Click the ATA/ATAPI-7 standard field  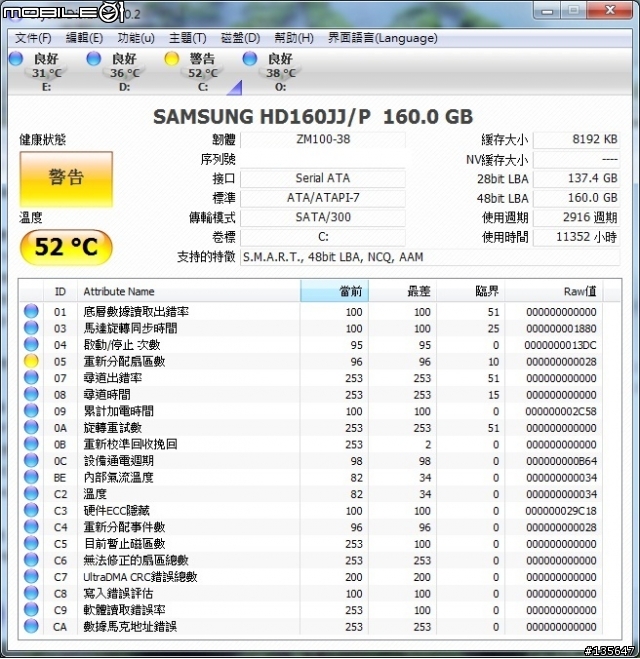[x=323, y=198]
